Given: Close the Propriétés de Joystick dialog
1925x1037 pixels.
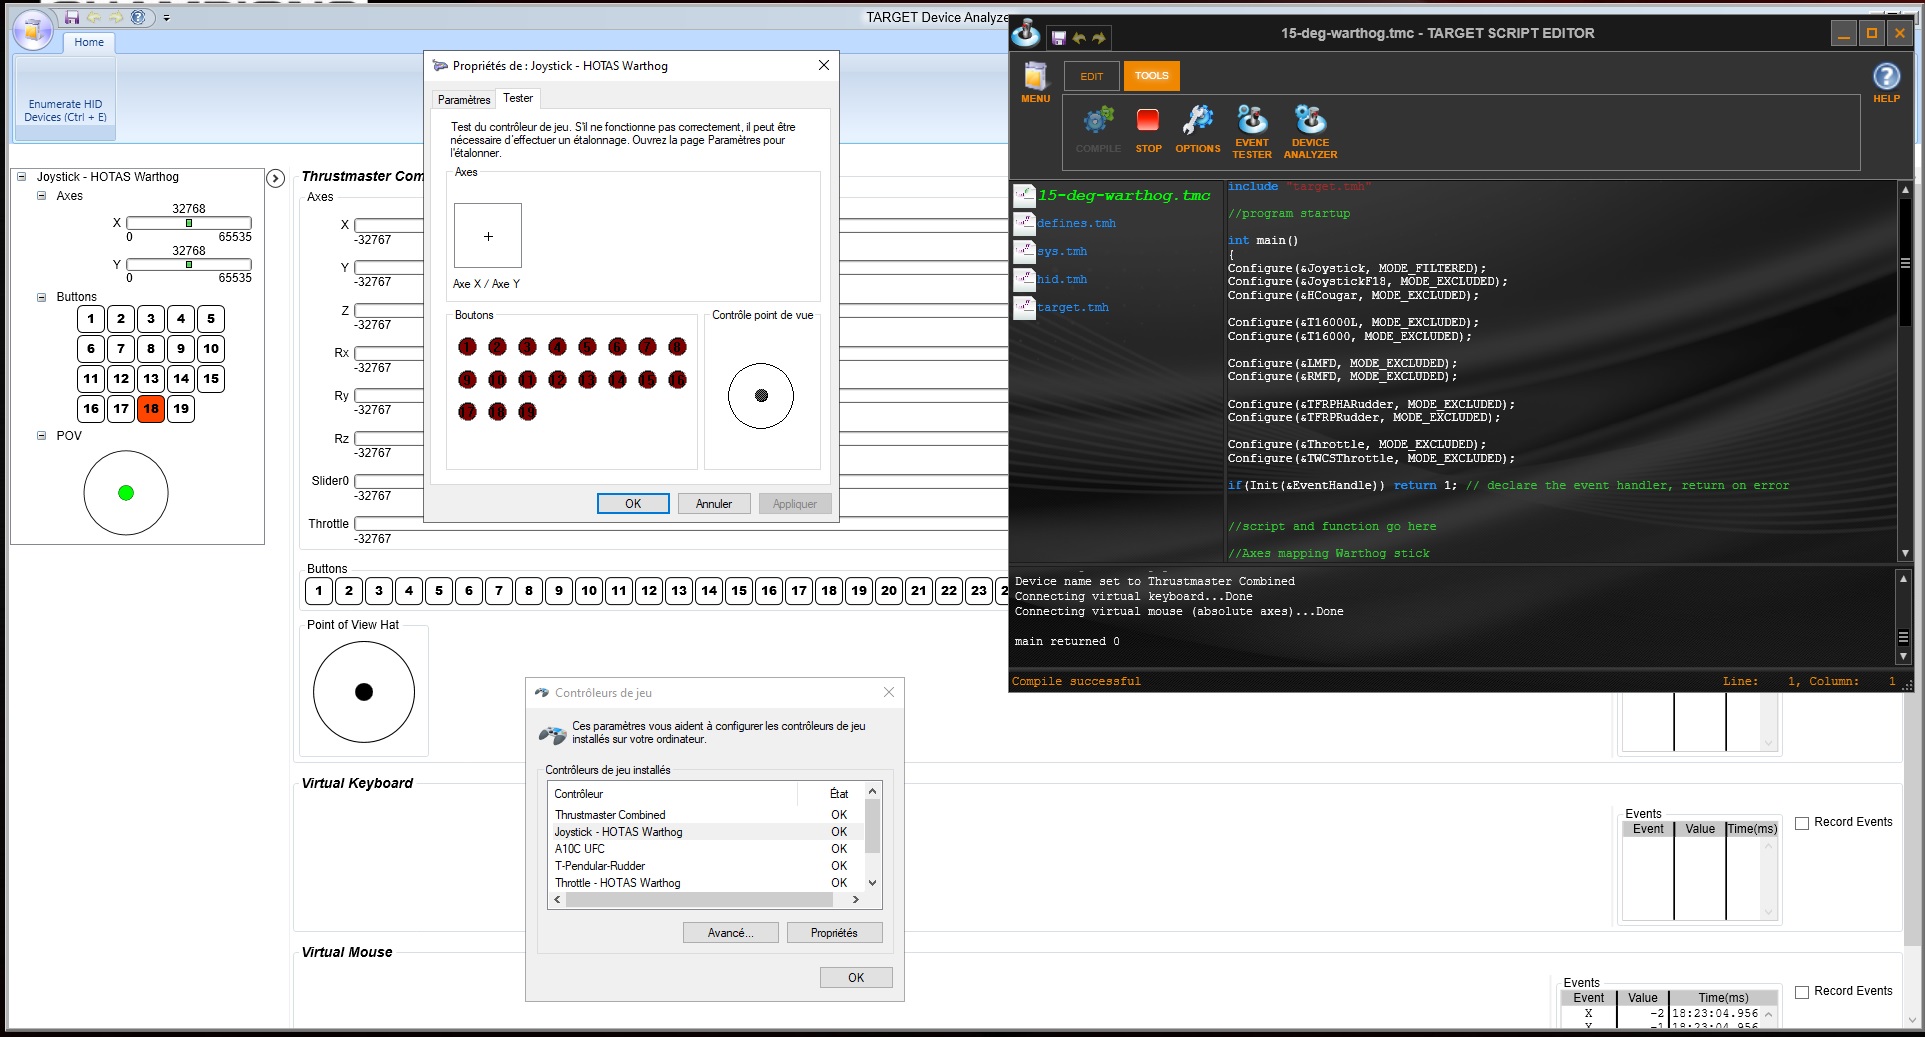Looking at the screenshot, I should point(824,65).
